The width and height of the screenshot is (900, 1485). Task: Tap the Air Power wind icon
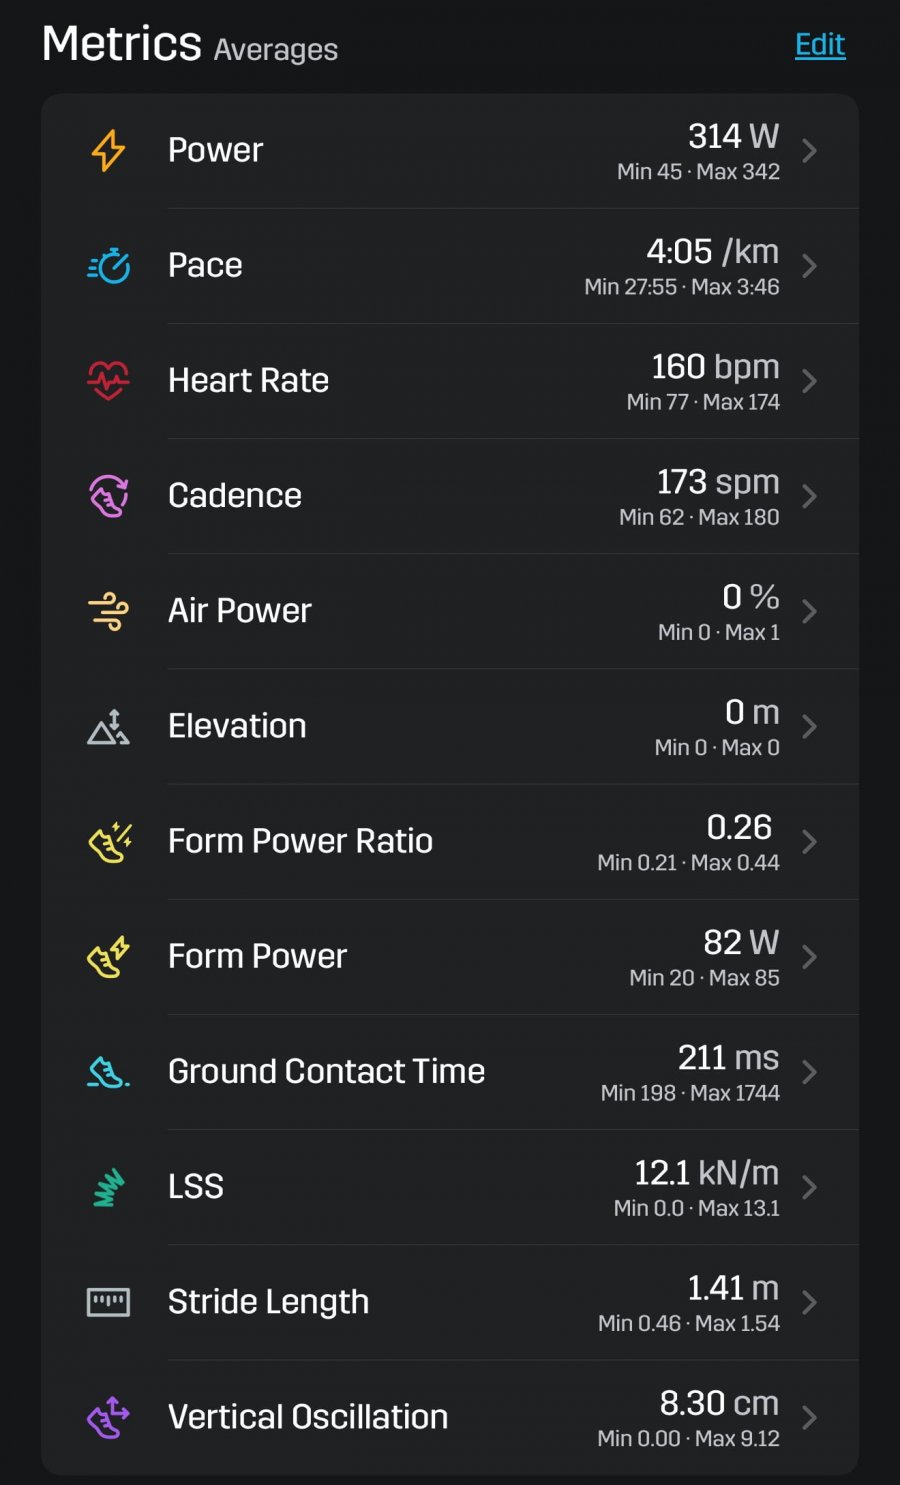coord(108,611)
